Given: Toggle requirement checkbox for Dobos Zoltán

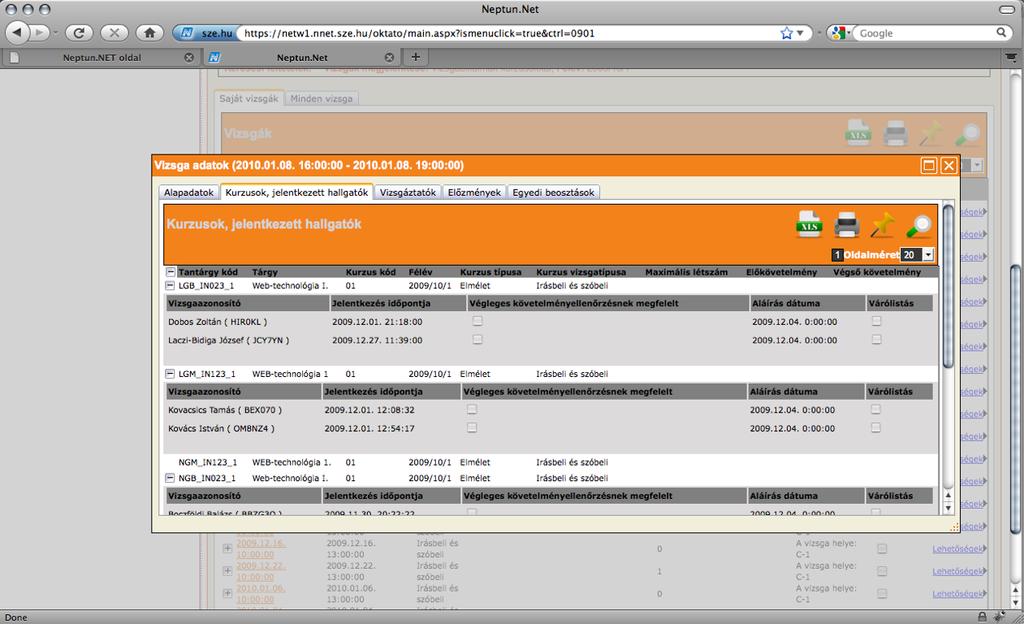Looking at the screenshot, I should 477,321.
